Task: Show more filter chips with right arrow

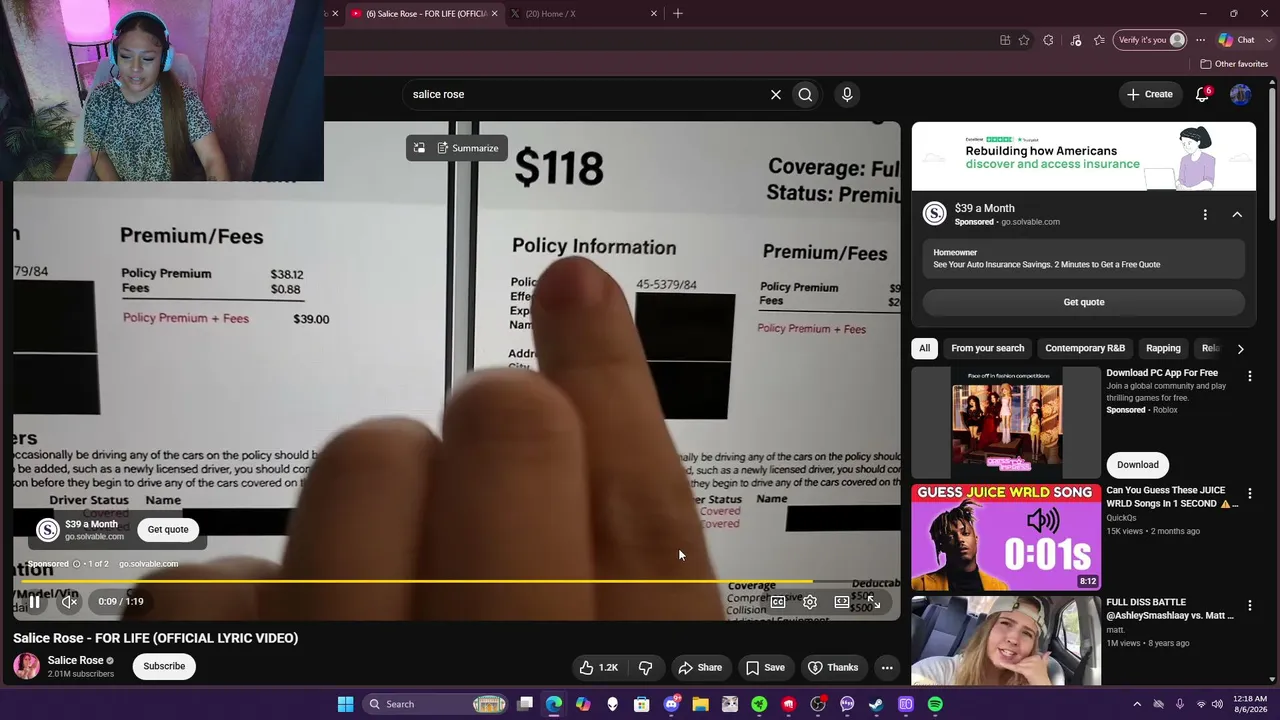Action: pos(1240,349)
